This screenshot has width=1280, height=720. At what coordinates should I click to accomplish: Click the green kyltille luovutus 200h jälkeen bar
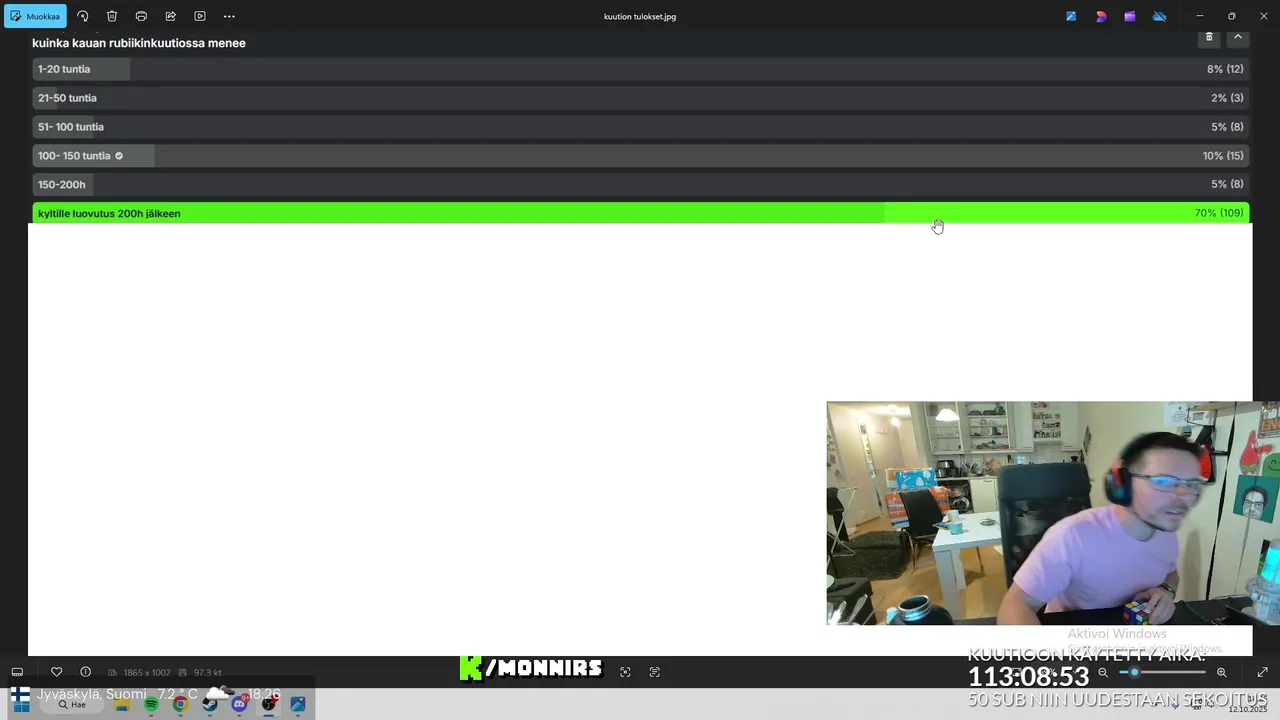(x=640, y=213)
